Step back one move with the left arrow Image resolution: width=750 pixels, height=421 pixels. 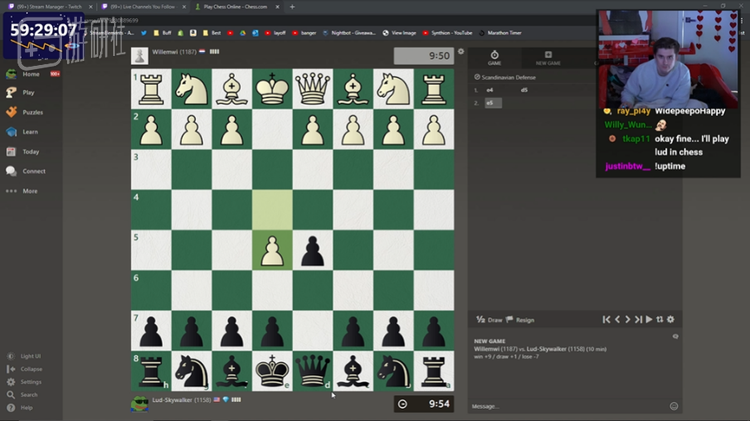pyautogui.click(x=617, y=320)
